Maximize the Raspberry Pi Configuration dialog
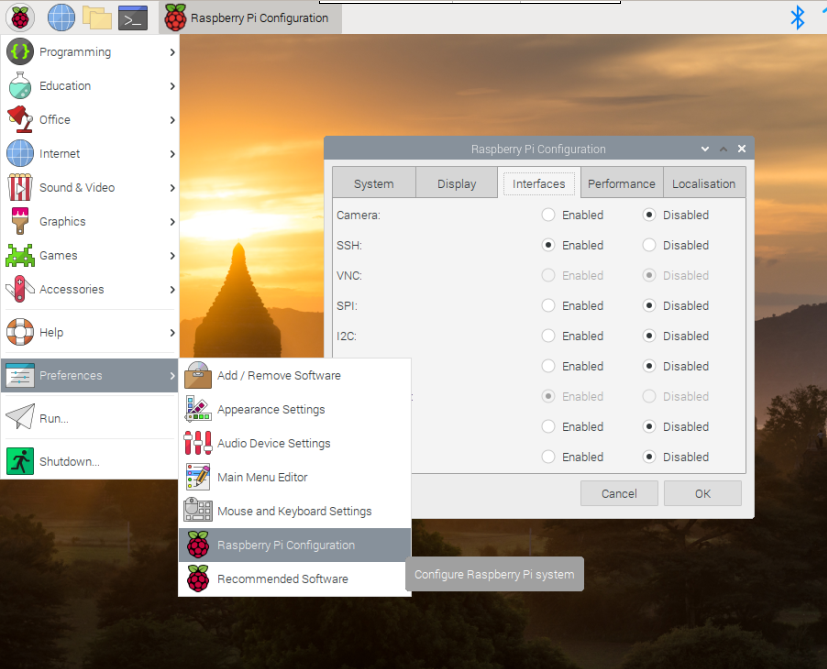This screenshot has height=669, width=827. click(x=723, y=149)
